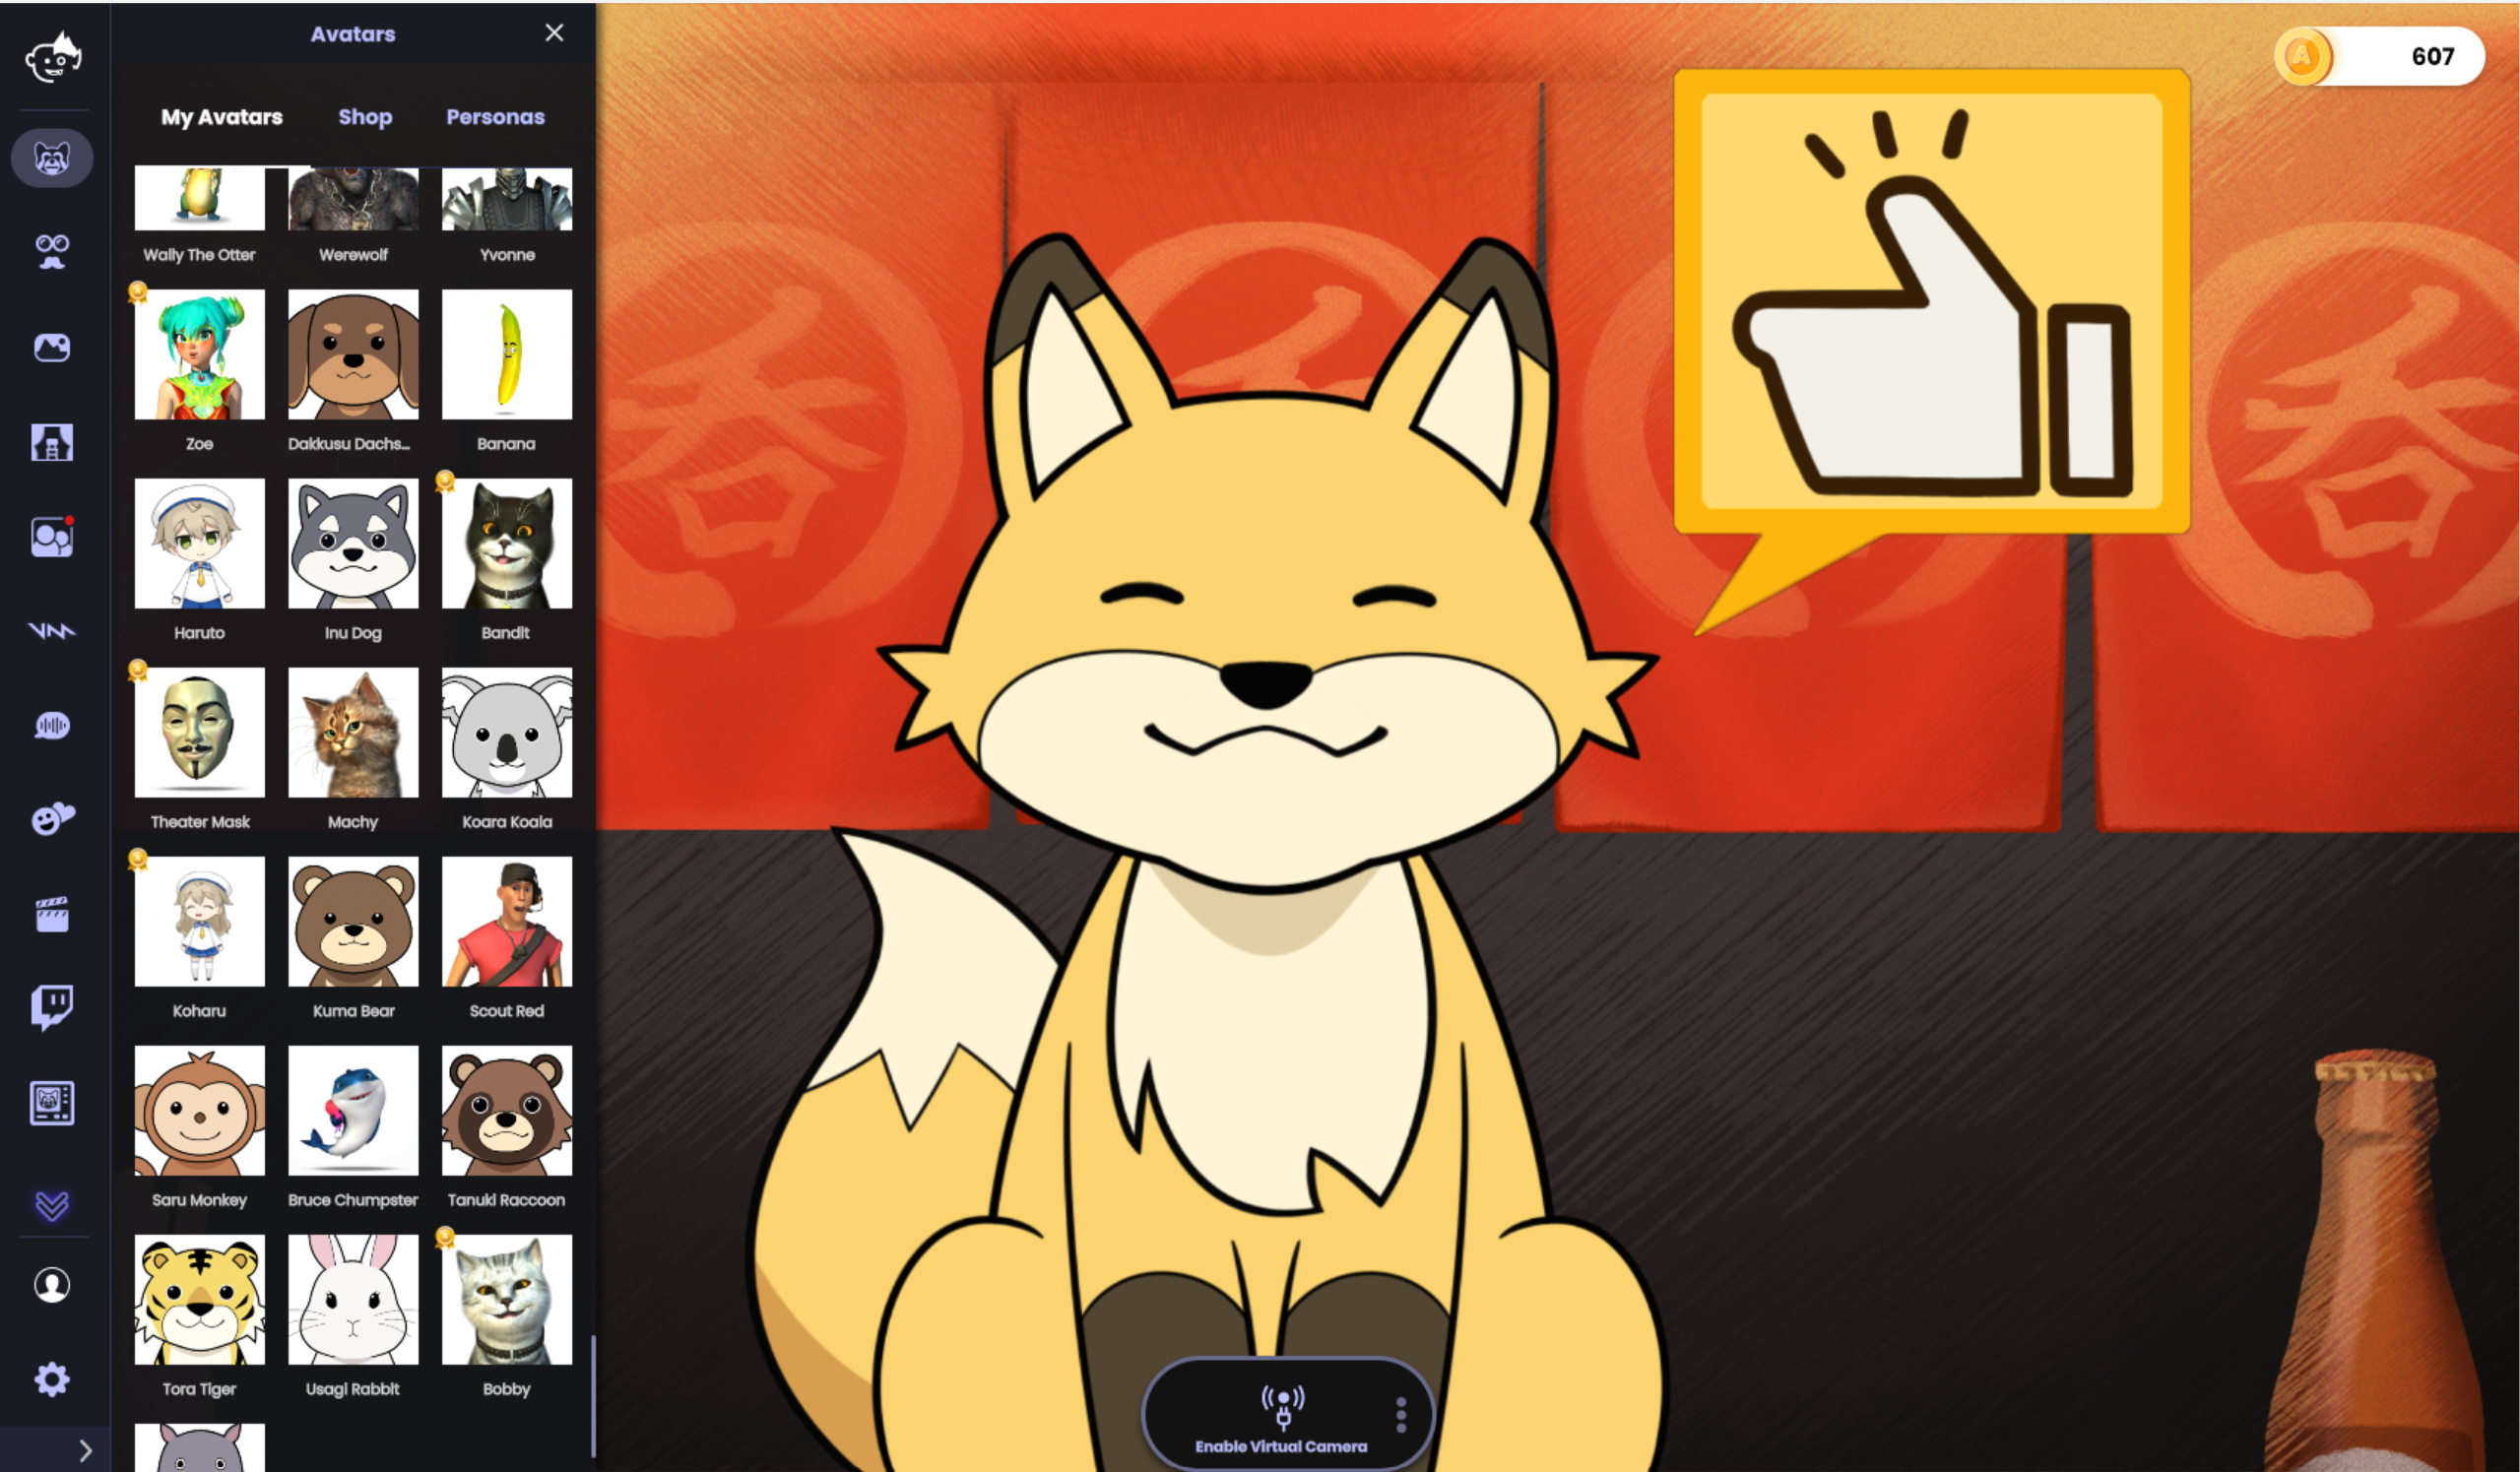2520x1472 pixels.
Task: Open the three-dot menu beside Enable Virtual Camera
Action: [x=1401, y=1415]
